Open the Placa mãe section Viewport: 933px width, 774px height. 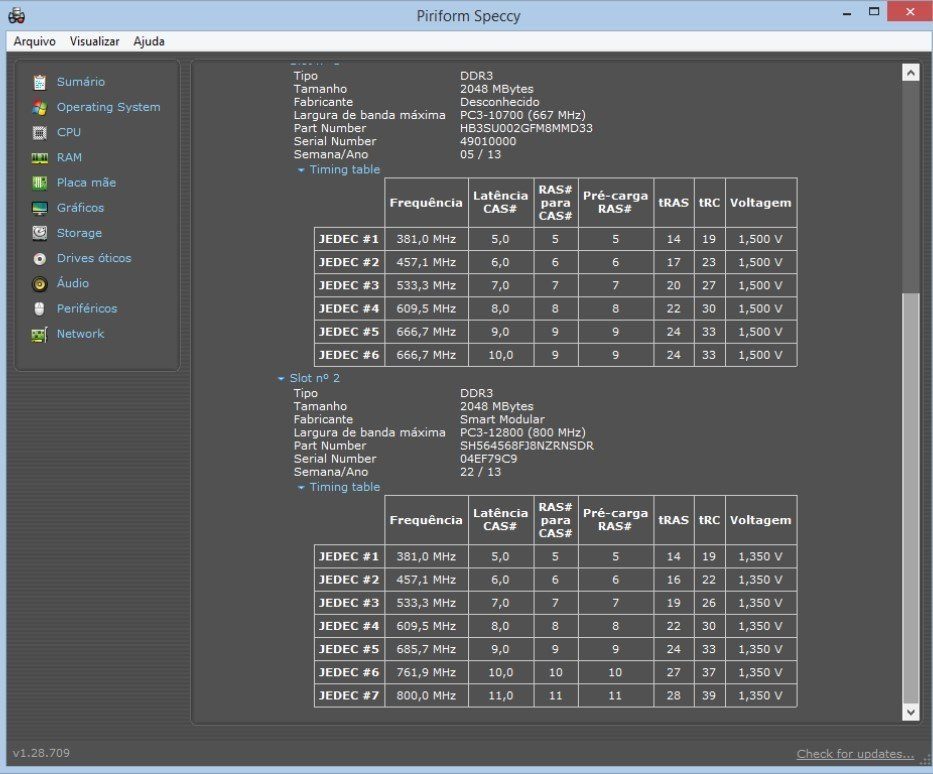86,183
